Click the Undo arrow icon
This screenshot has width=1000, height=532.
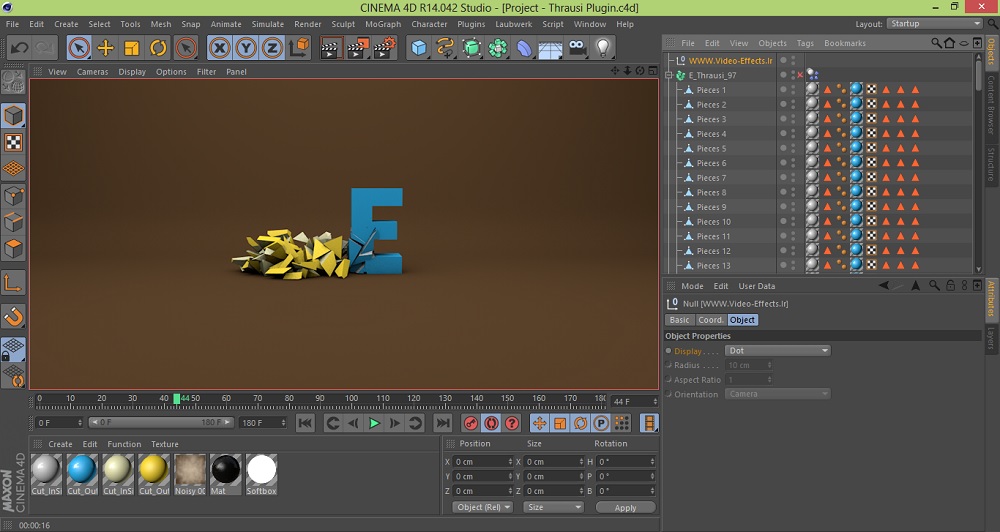pyautogui.click(x=20, y=48)
